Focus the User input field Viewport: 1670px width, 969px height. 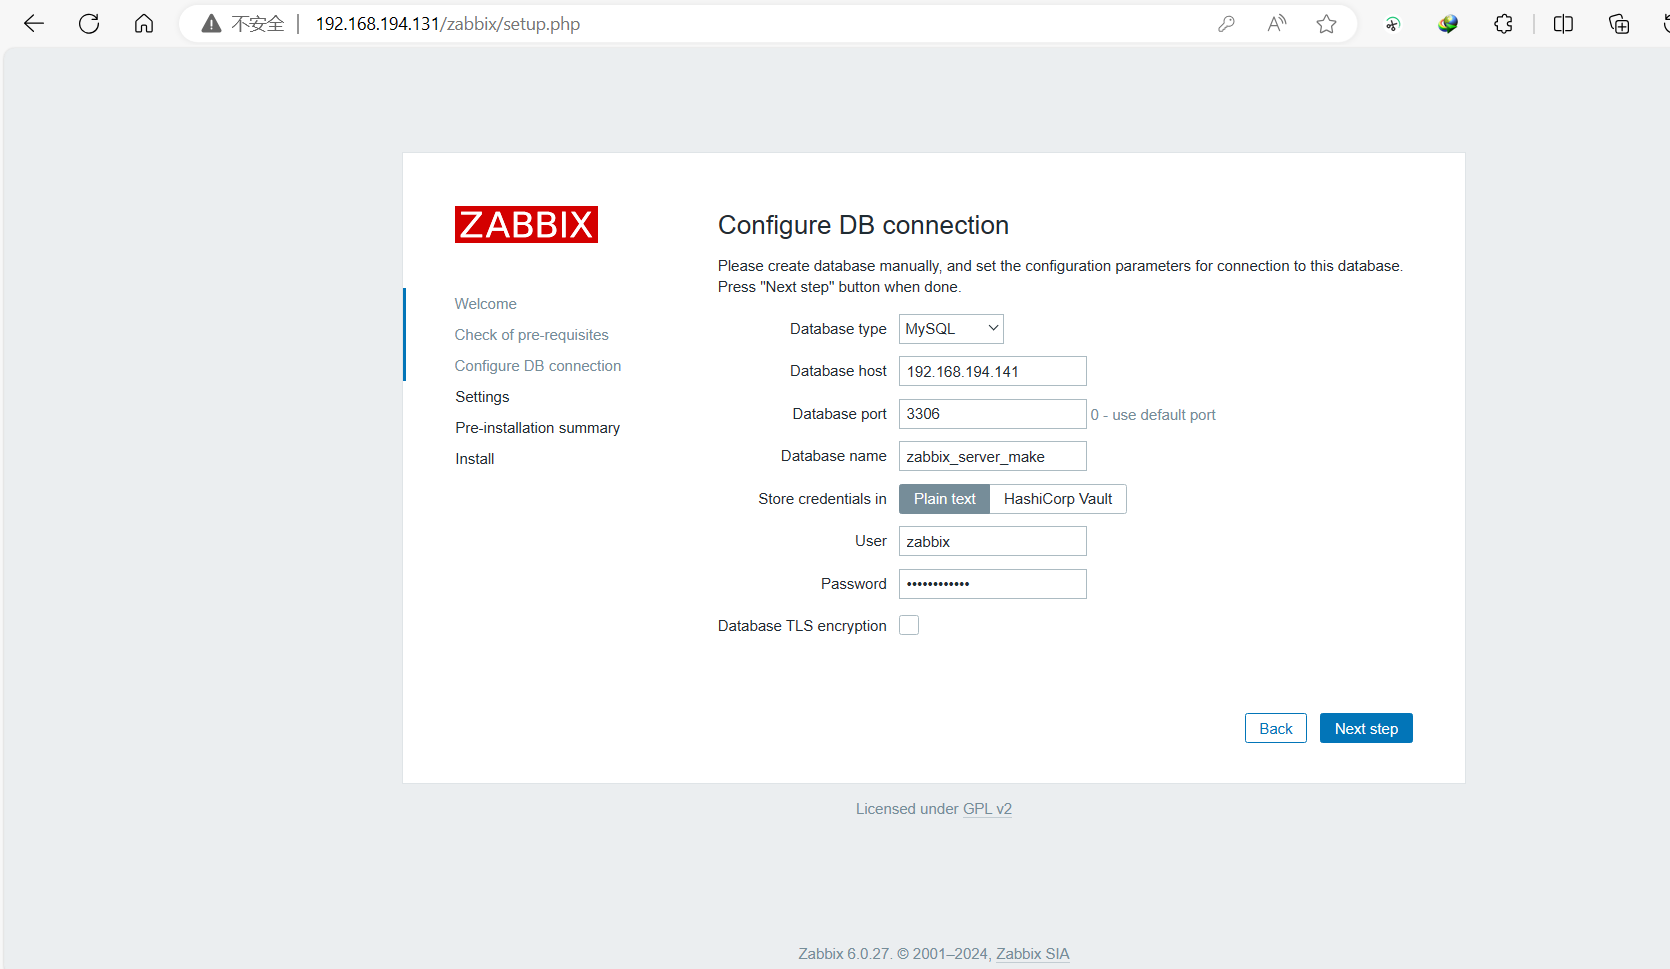(993, 541)
